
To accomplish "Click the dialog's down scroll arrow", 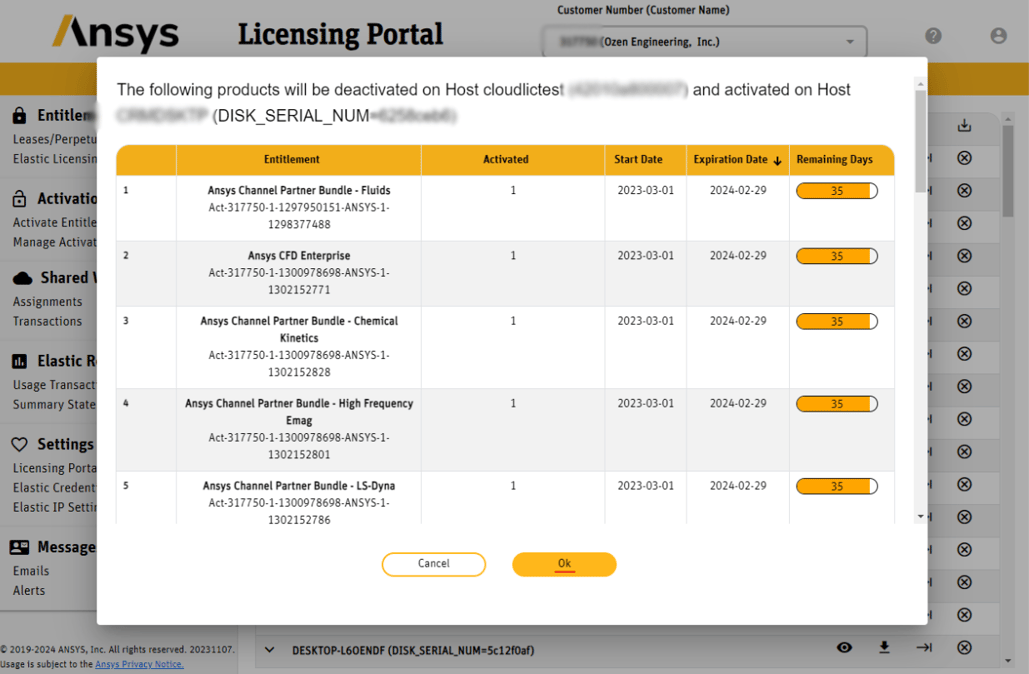I will [919, 516].
